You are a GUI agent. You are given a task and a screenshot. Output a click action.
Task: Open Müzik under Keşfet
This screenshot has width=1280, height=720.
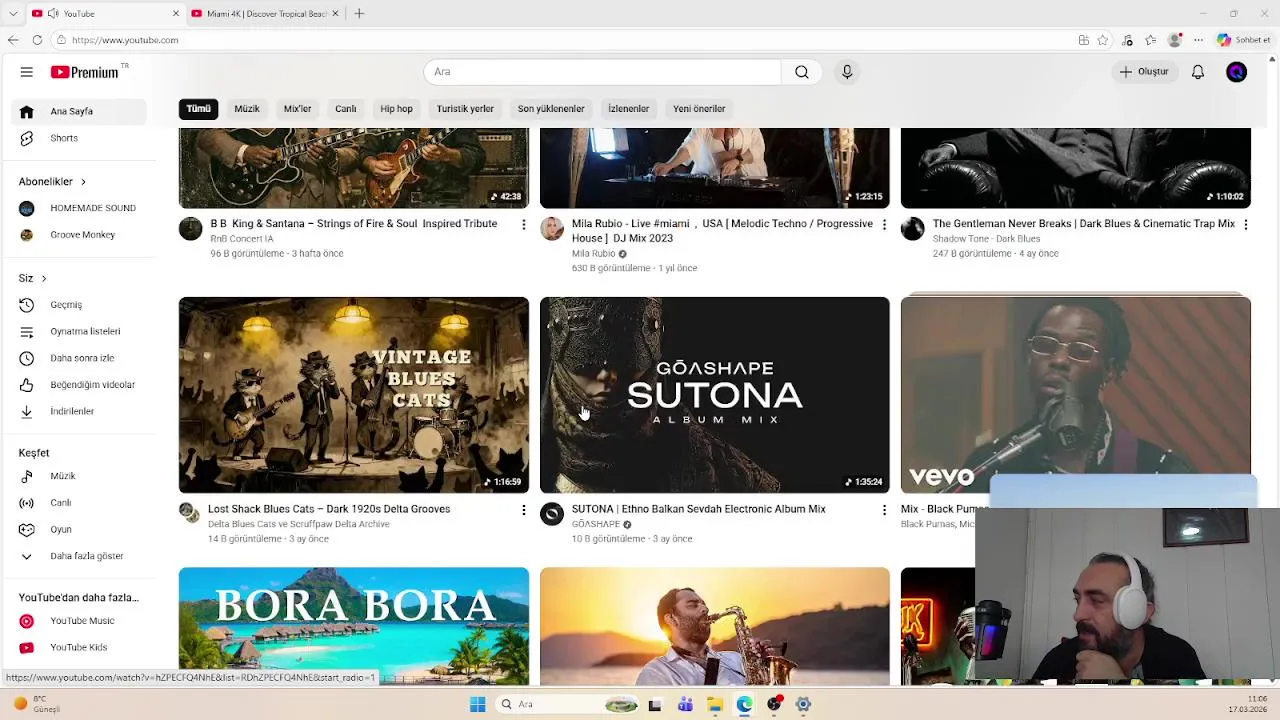pos(78,476)
